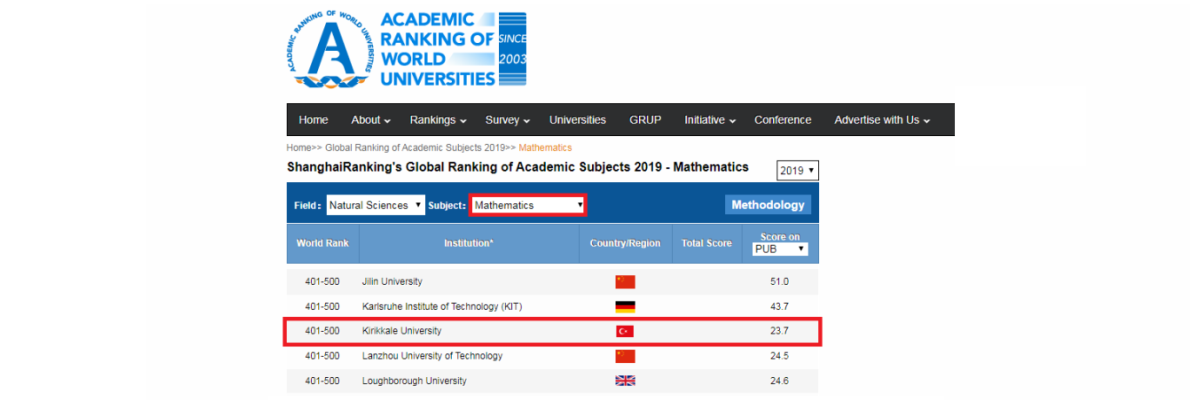Click Home link in the breadcrumb
The width and height of the screenshot is (1200, 400).
point(298,148)
